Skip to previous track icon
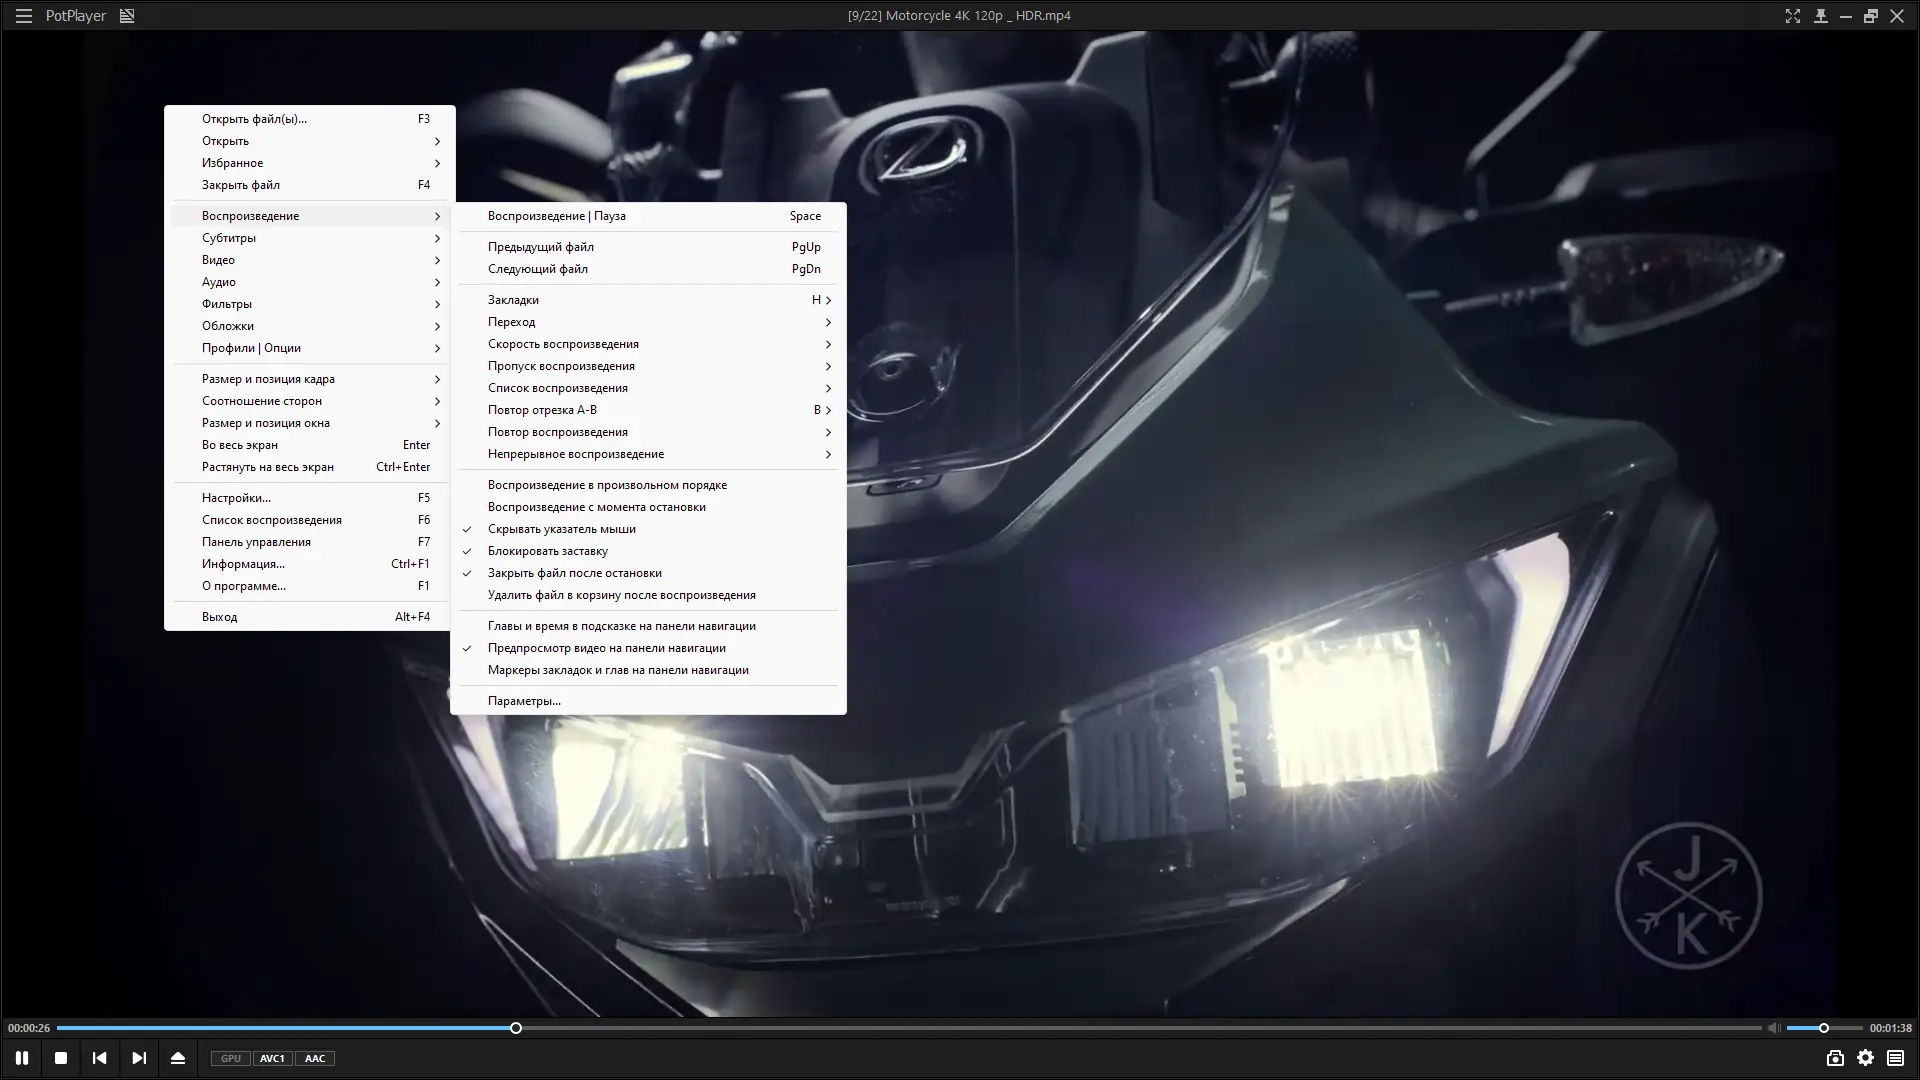 click(x=99, y=1058)
